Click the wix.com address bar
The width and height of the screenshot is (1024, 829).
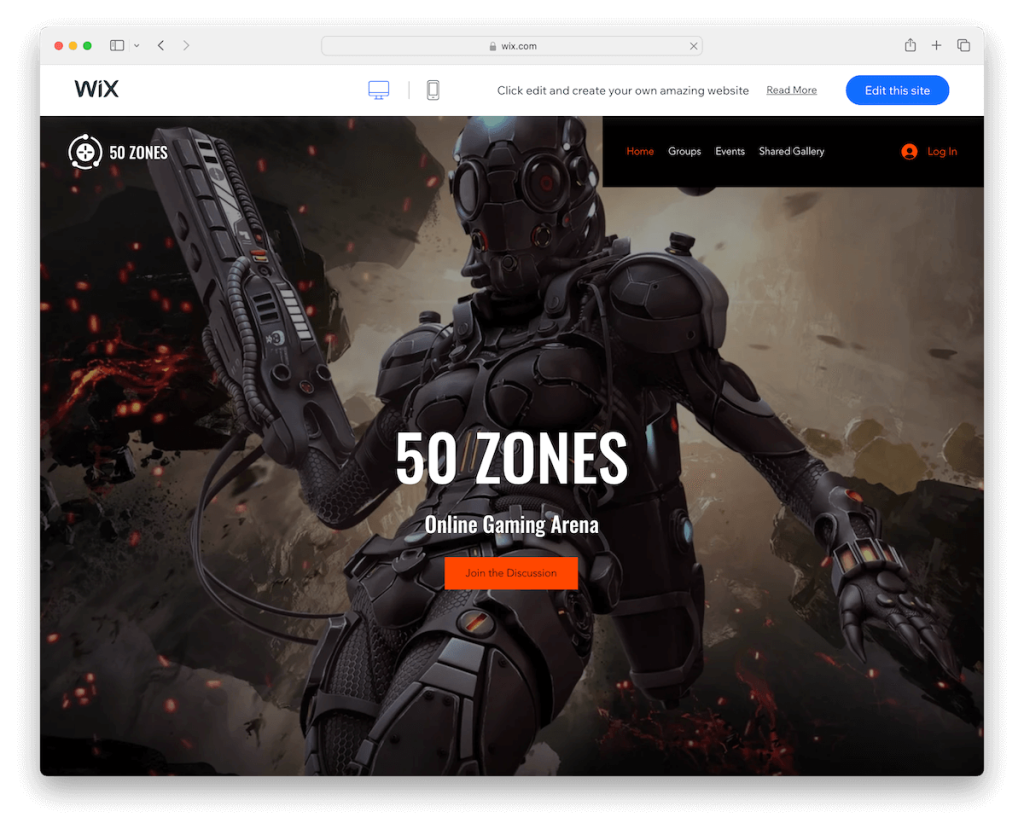511,46
